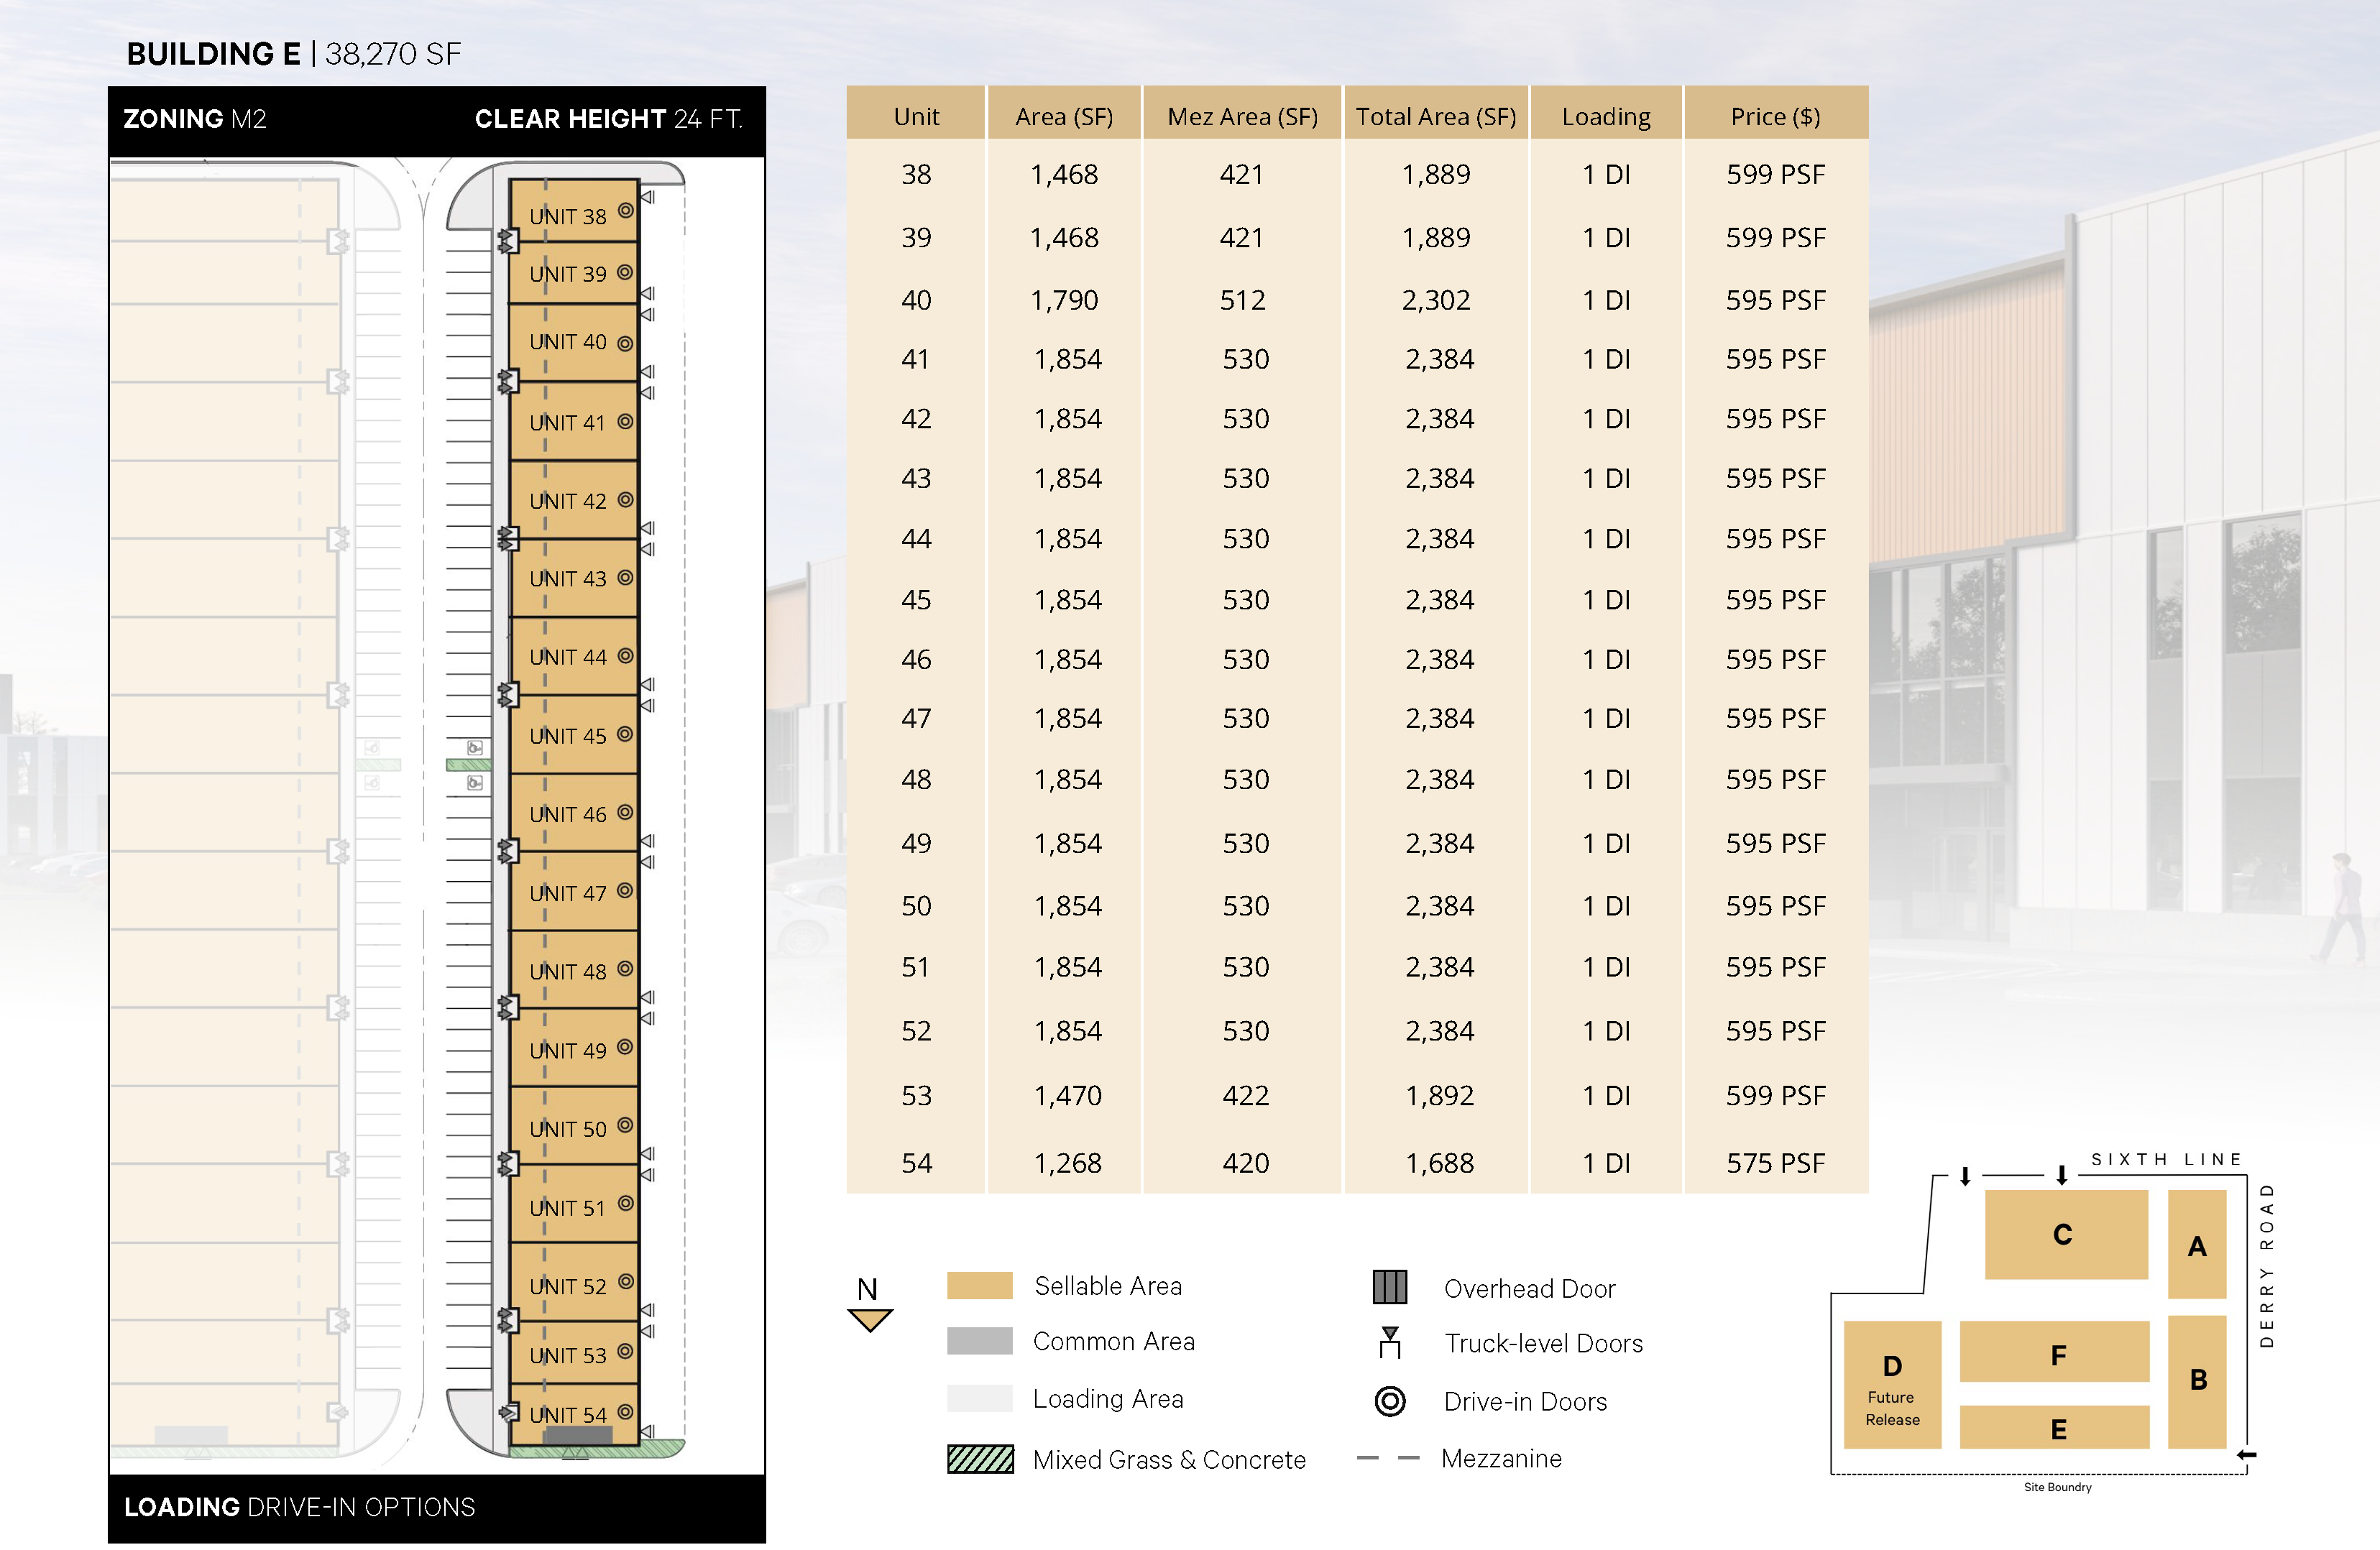Click the Drive-in Doors legend circle icon
Image resolution: width=2380 pixels, height=1550 pixels.
tap(1389, 1401)
